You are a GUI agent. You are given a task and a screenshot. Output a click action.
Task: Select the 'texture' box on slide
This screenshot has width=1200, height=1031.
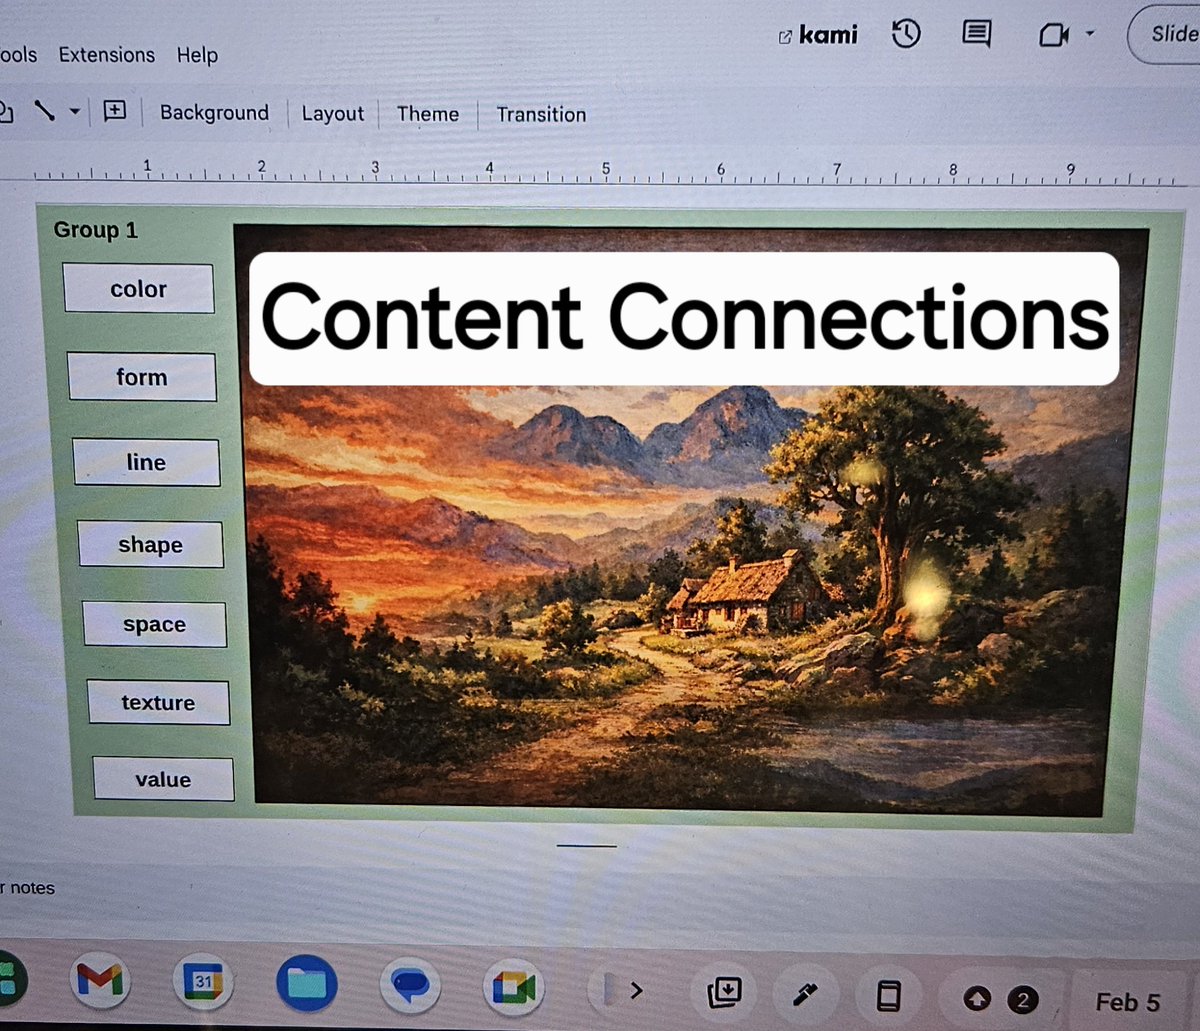[158, 703]
